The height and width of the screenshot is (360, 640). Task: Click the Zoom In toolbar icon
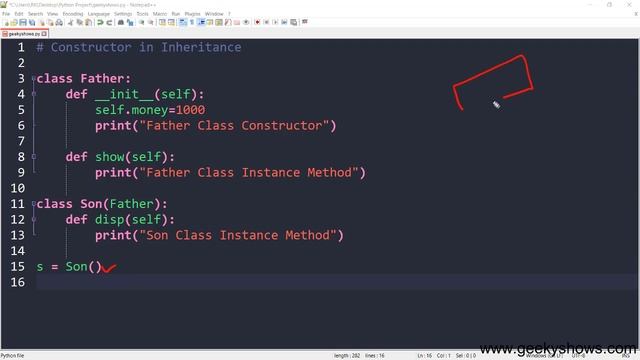[142, 22]
